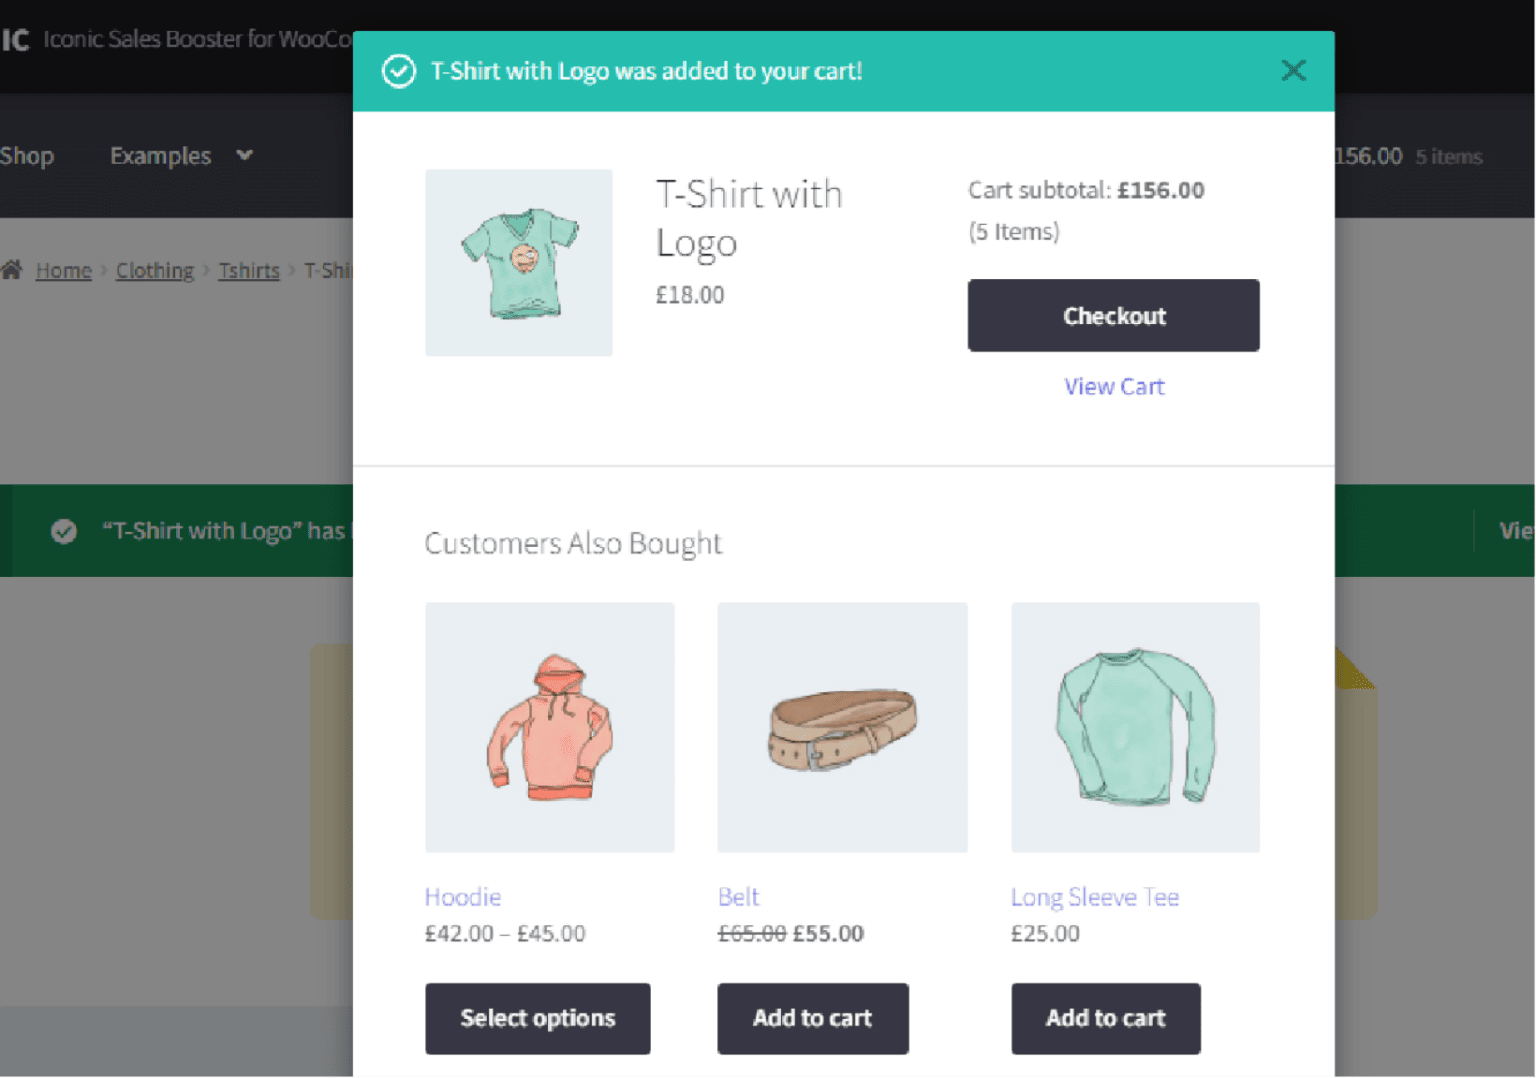Click the View Cart link below Checkout
The height and width of the screenshot is (1078, 1536).
click(1114, 386)
